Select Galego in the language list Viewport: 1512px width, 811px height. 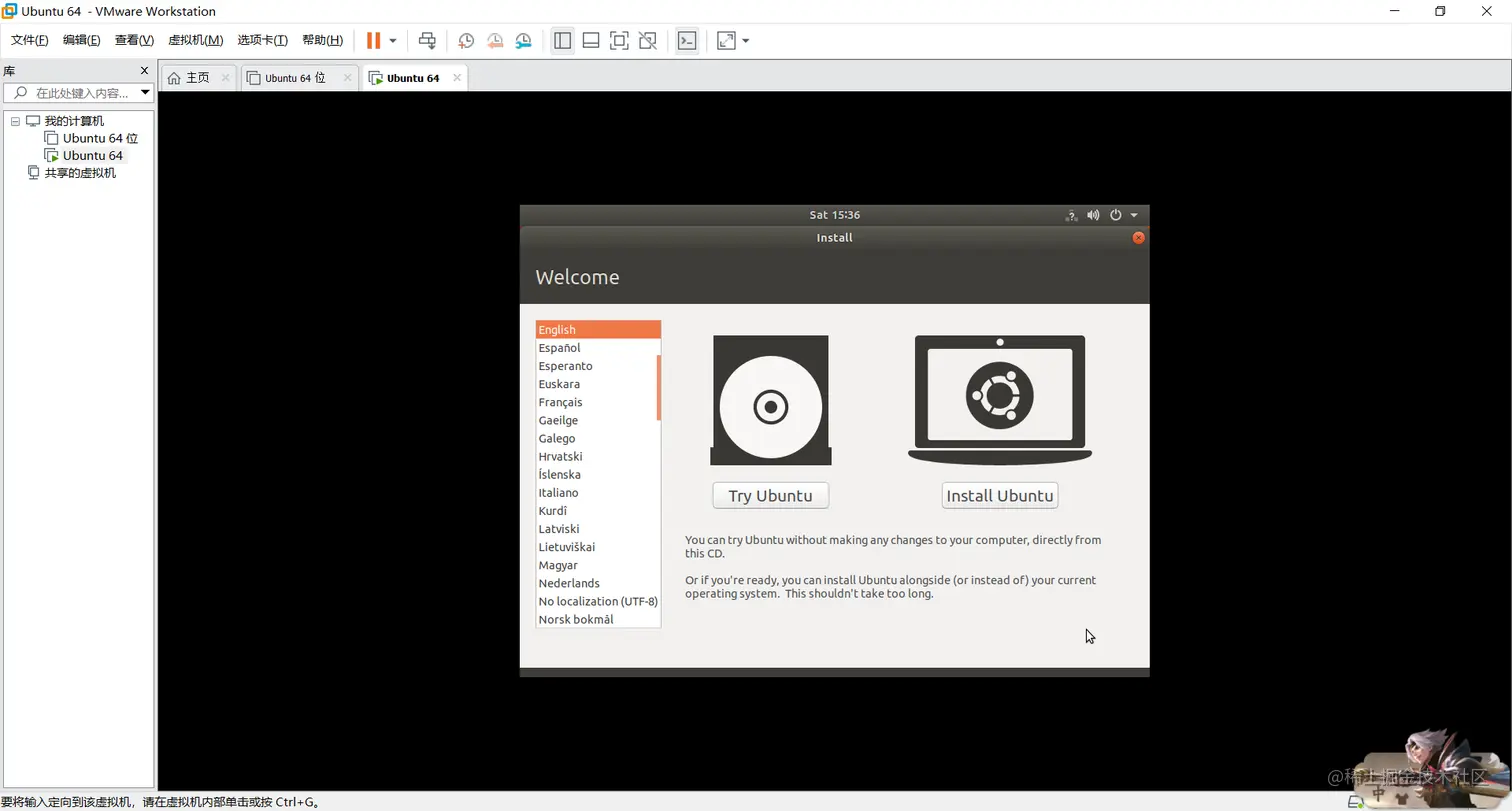(x=596, y=438)
